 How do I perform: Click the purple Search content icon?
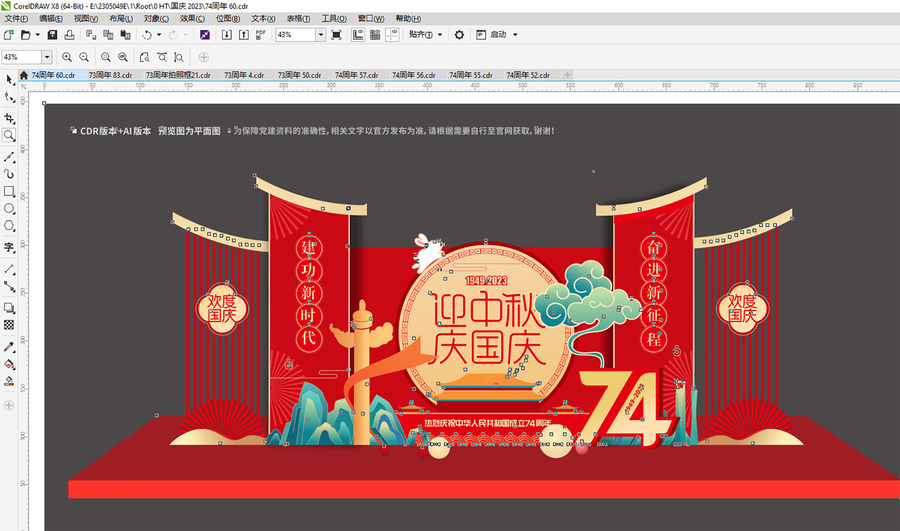coord(205,35)
